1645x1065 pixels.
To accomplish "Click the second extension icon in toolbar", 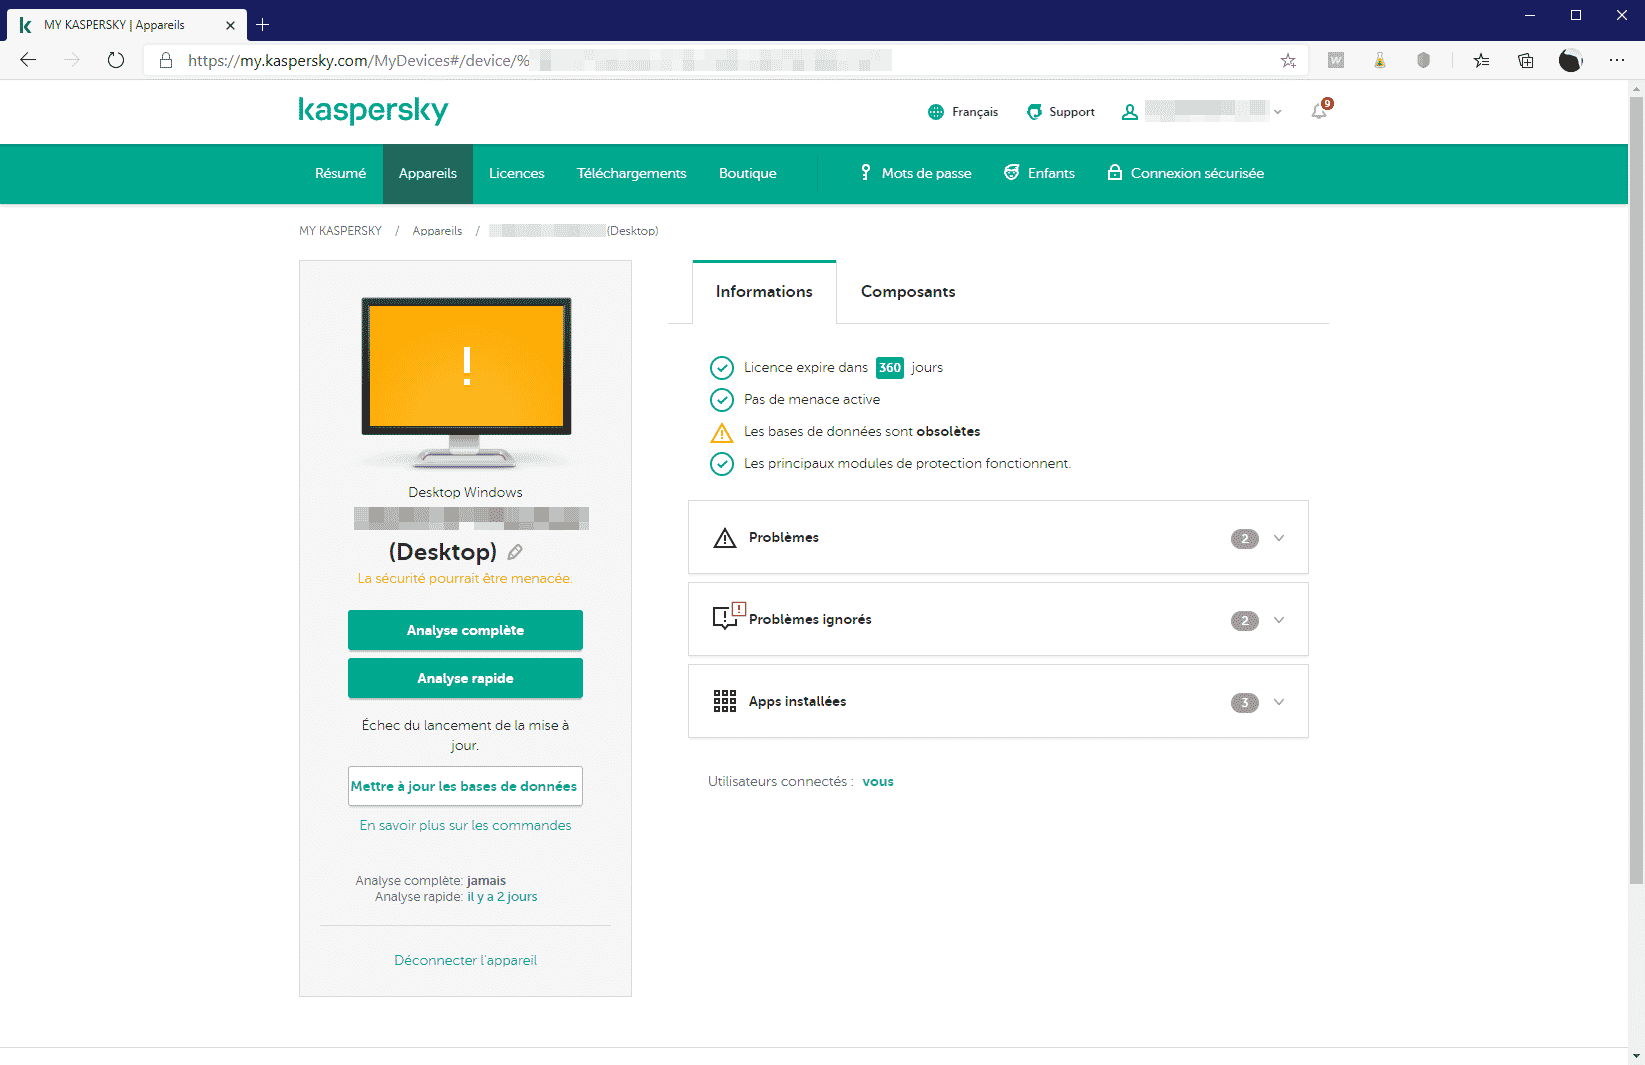I will [x=1379, y=61].
